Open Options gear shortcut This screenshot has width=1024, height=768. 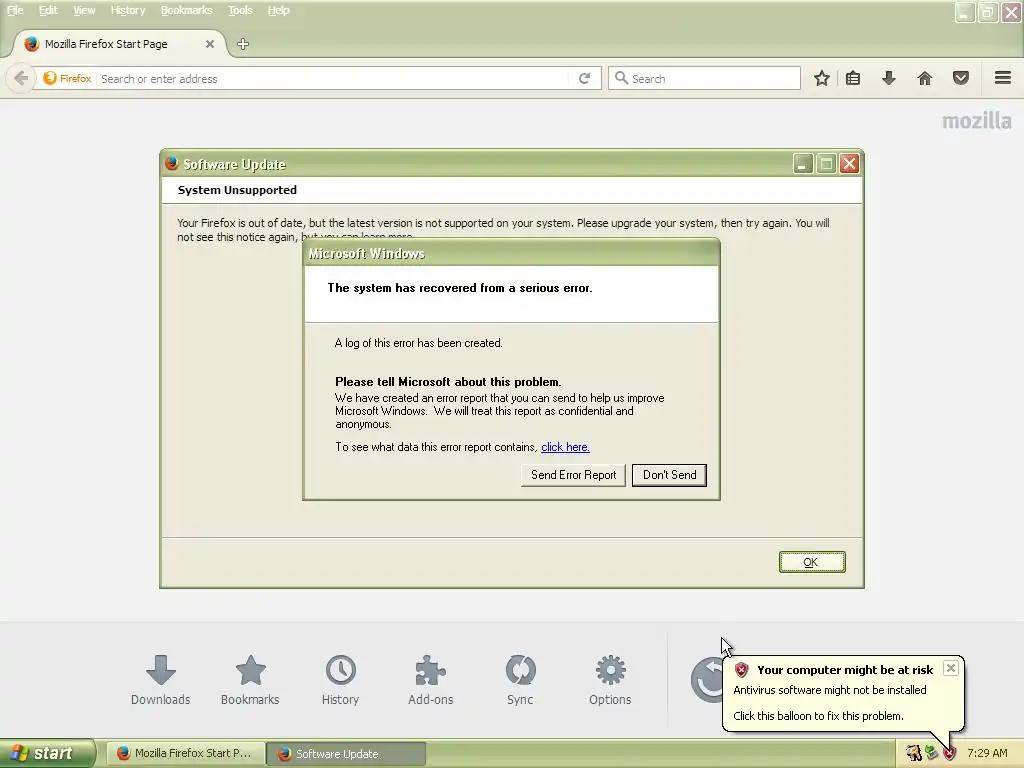[x=610, y=680]
